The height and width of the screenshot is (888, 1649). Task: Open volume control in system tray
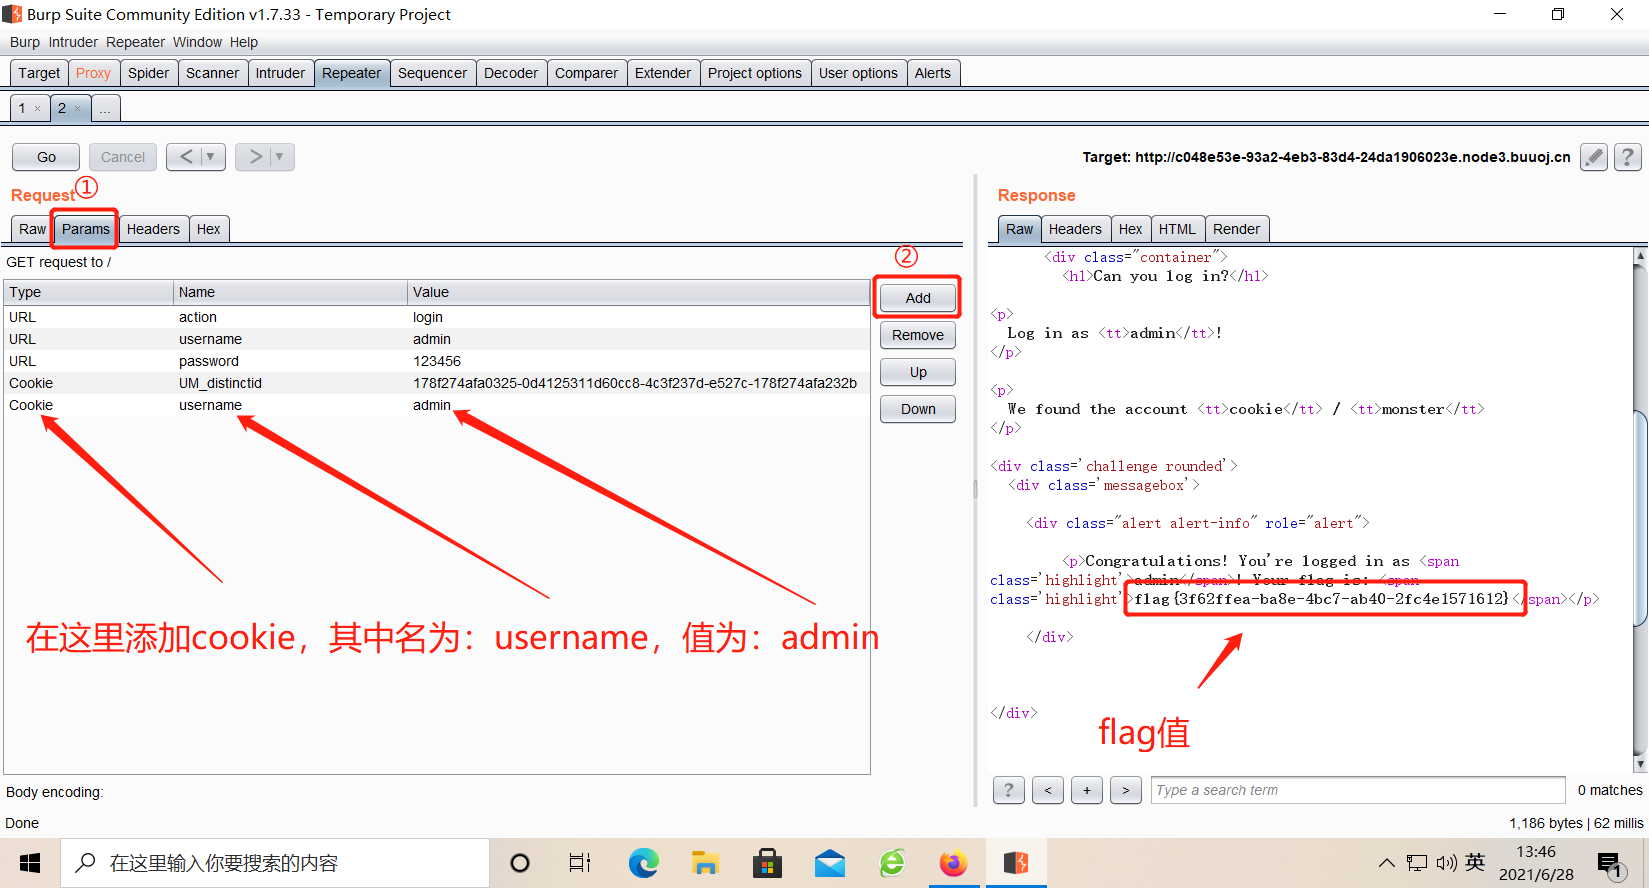coord(1446,863)
